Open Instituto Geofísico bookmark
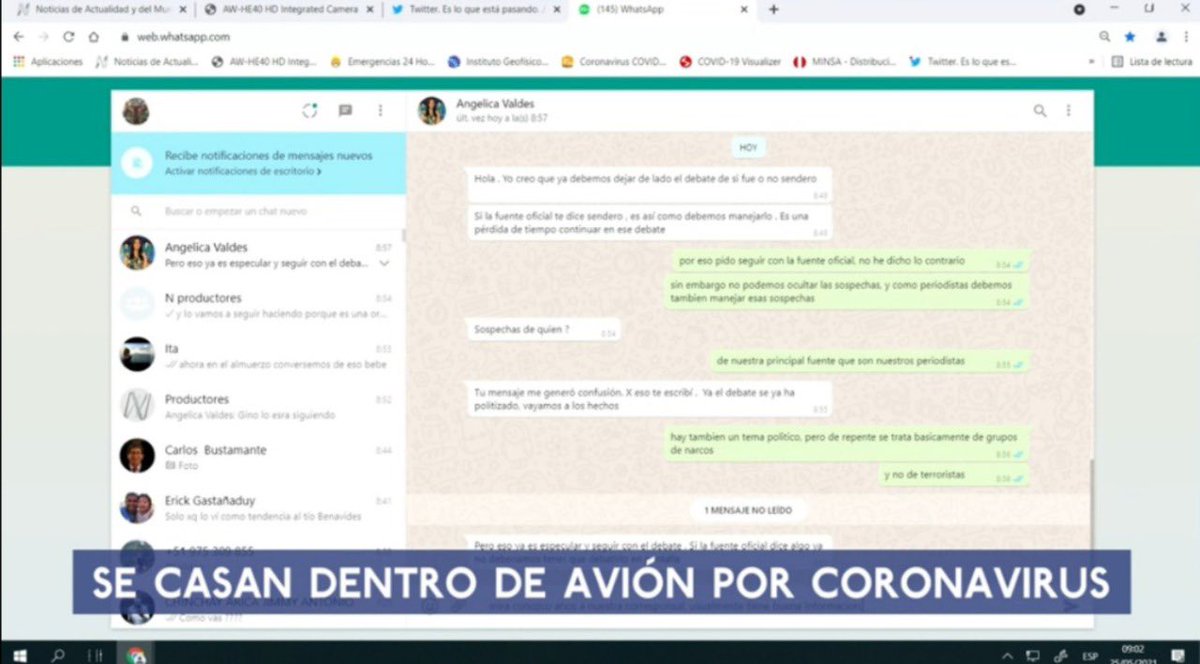Screen dimensions: 1200x664 pyautogui.click(x=498, y=61)
